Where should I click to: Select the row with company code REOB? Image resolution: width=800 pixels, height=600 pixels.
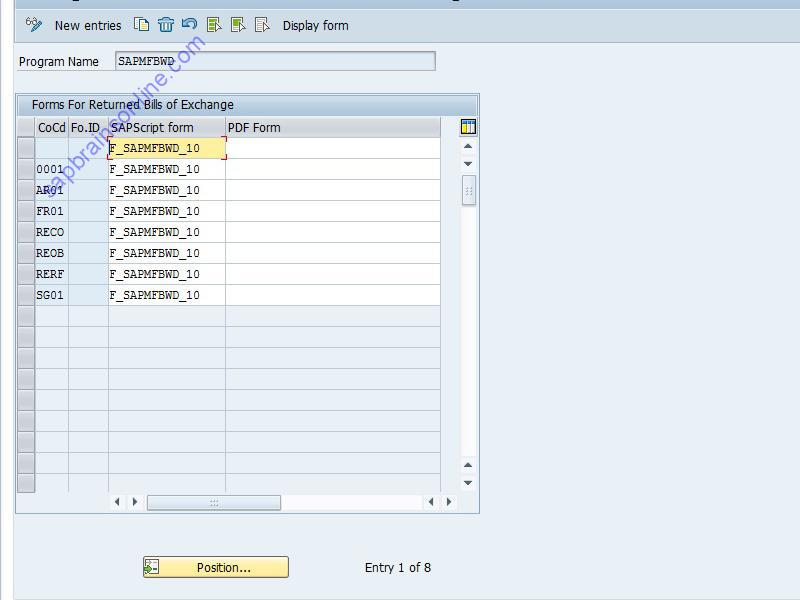26,253
